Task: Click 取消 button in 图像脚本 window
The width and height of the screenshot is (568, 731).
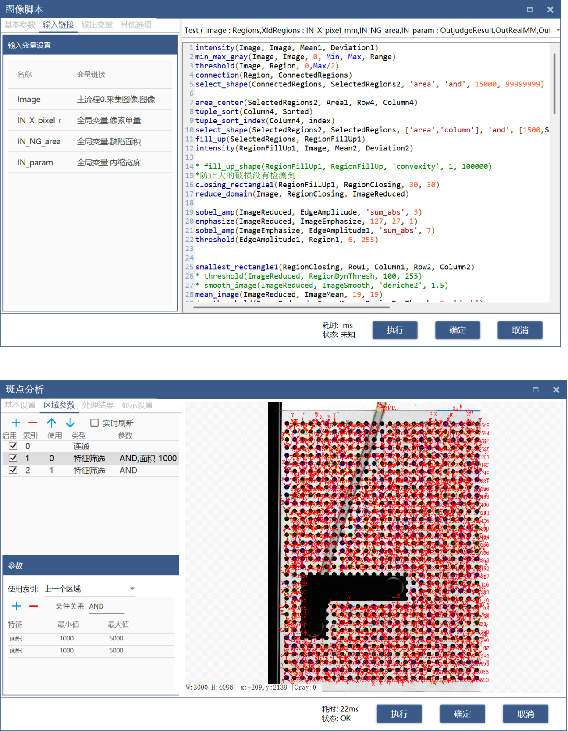Action: 520,330
